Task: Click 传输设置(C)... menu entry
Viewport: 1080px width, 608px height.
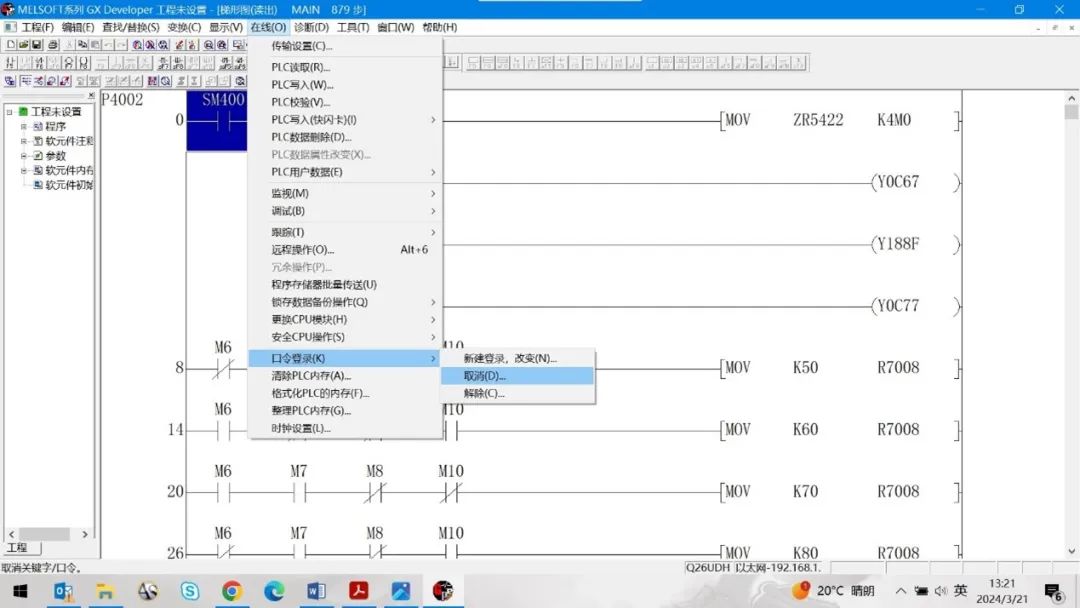Action: pyautogui.click(x=301, y=46)
